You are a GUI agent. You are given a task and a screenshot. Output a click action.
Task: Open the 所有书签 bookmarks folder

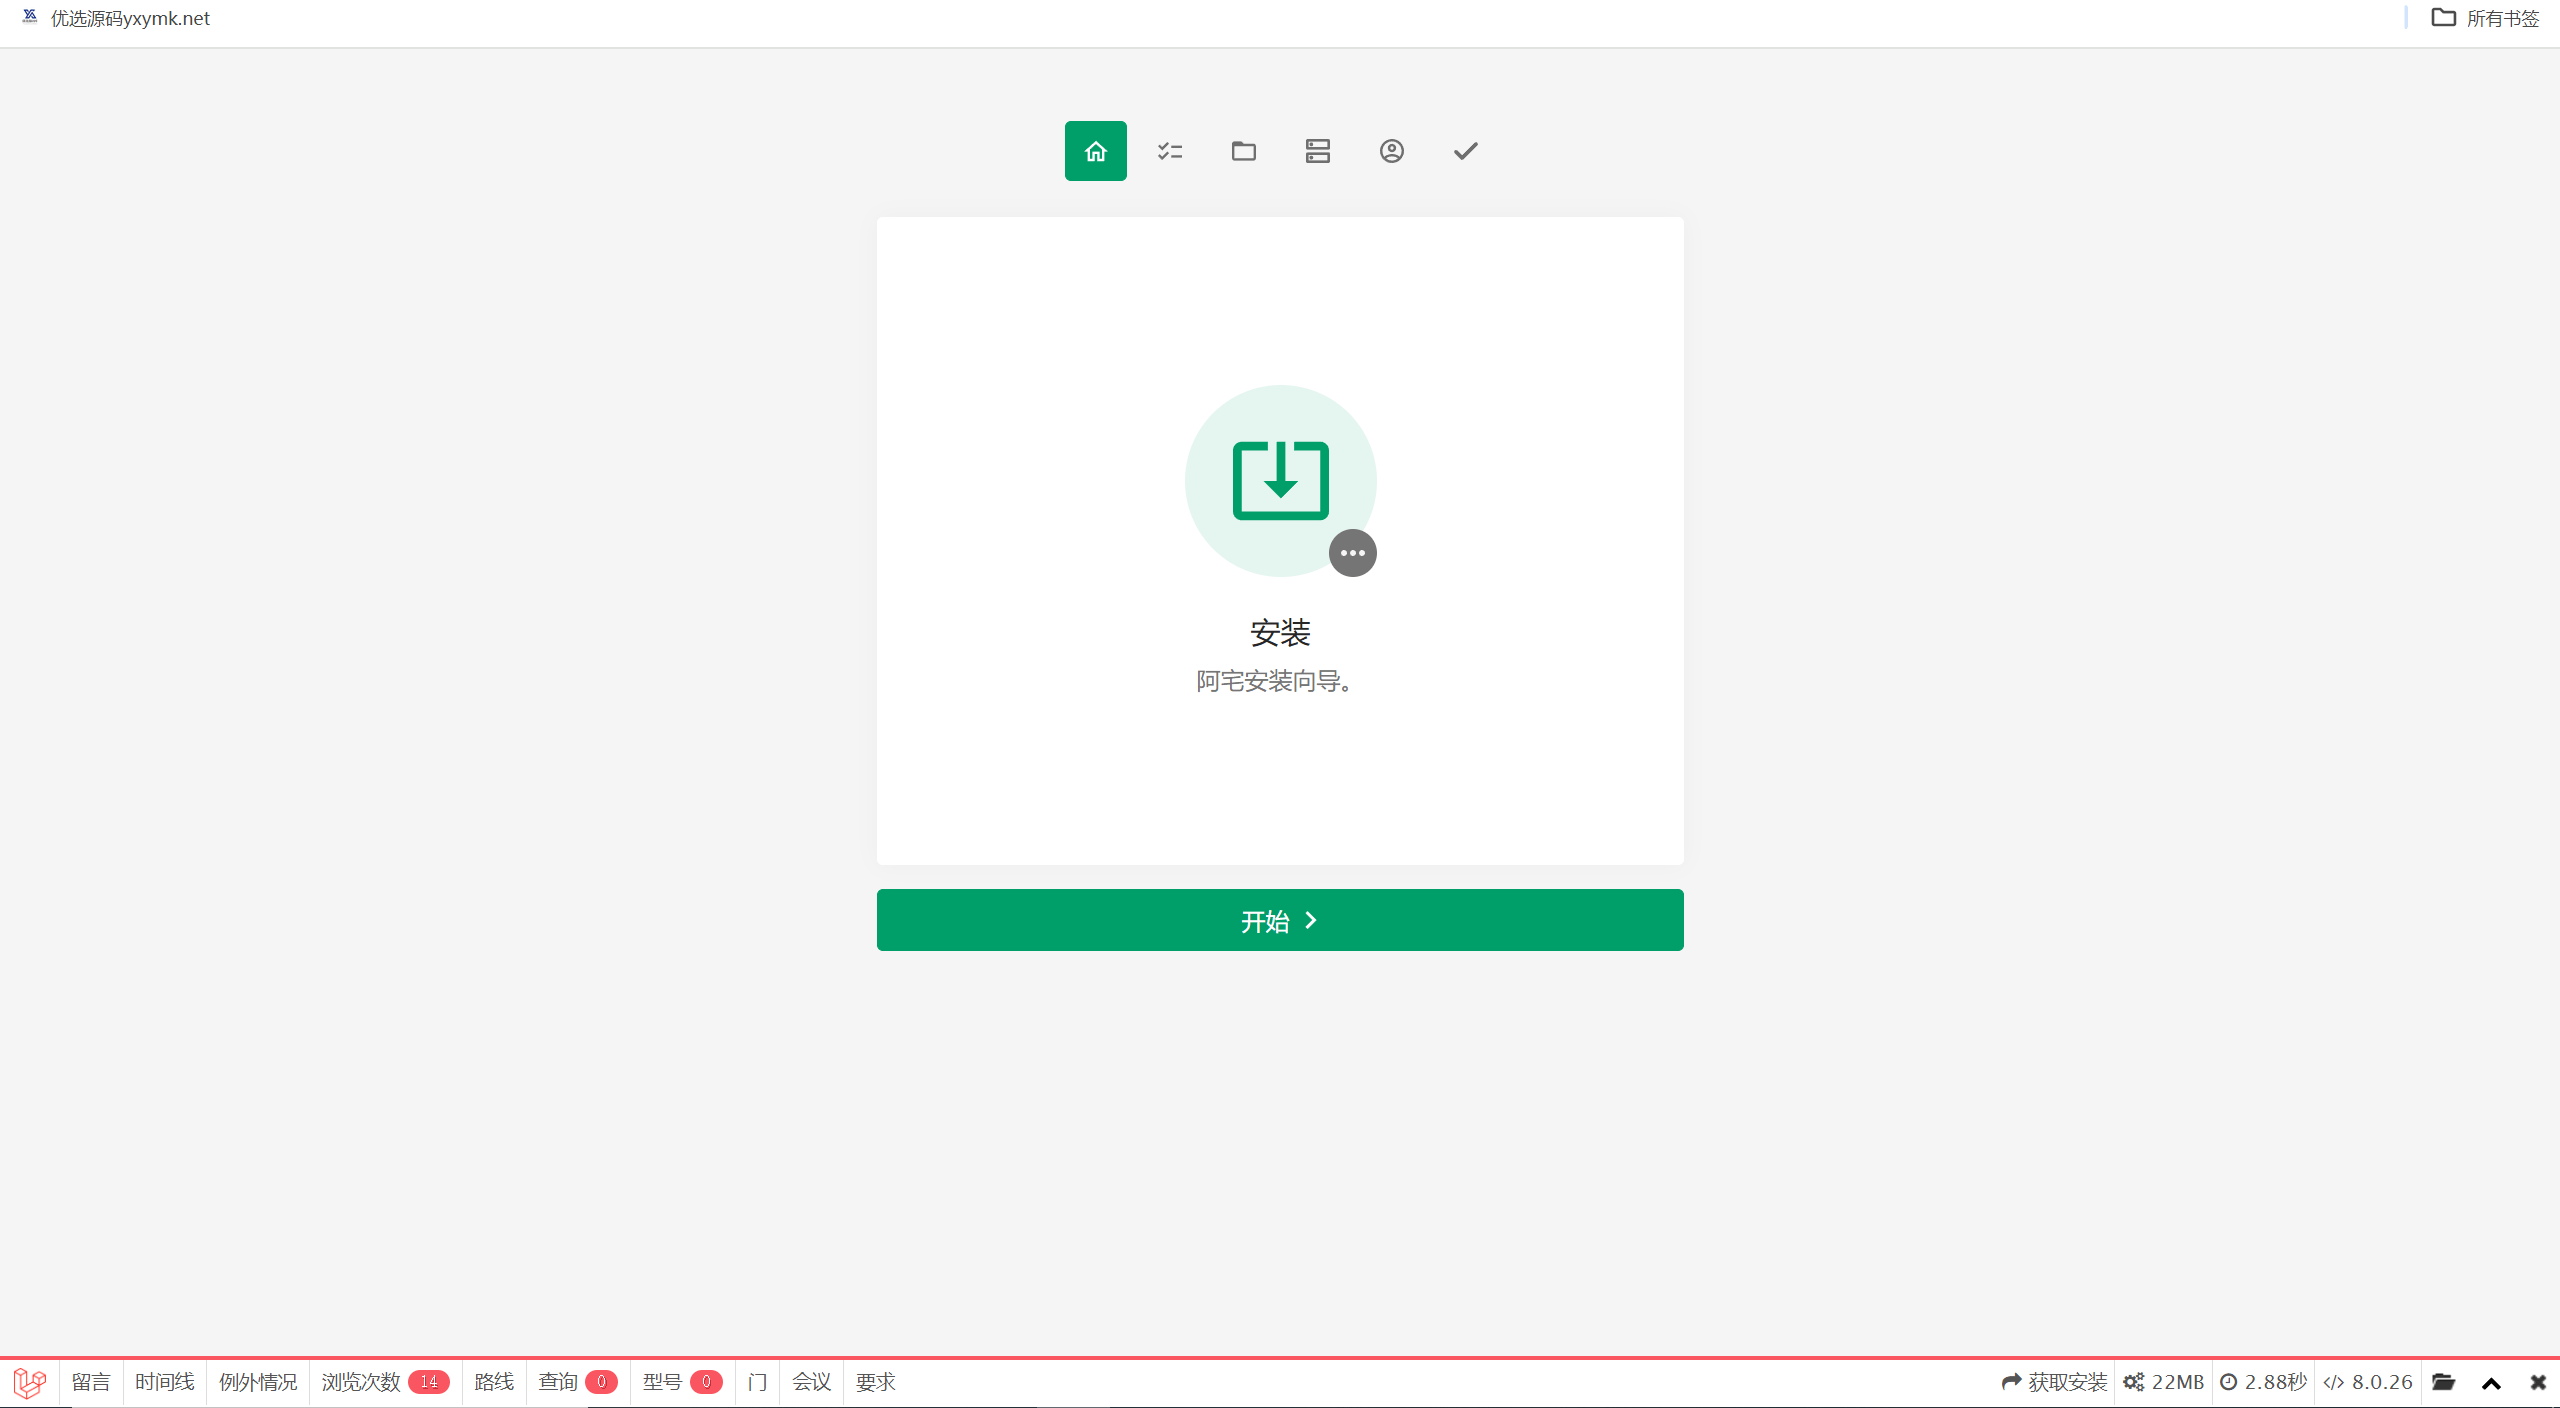pyautogui.click(x=2485, y=18)
